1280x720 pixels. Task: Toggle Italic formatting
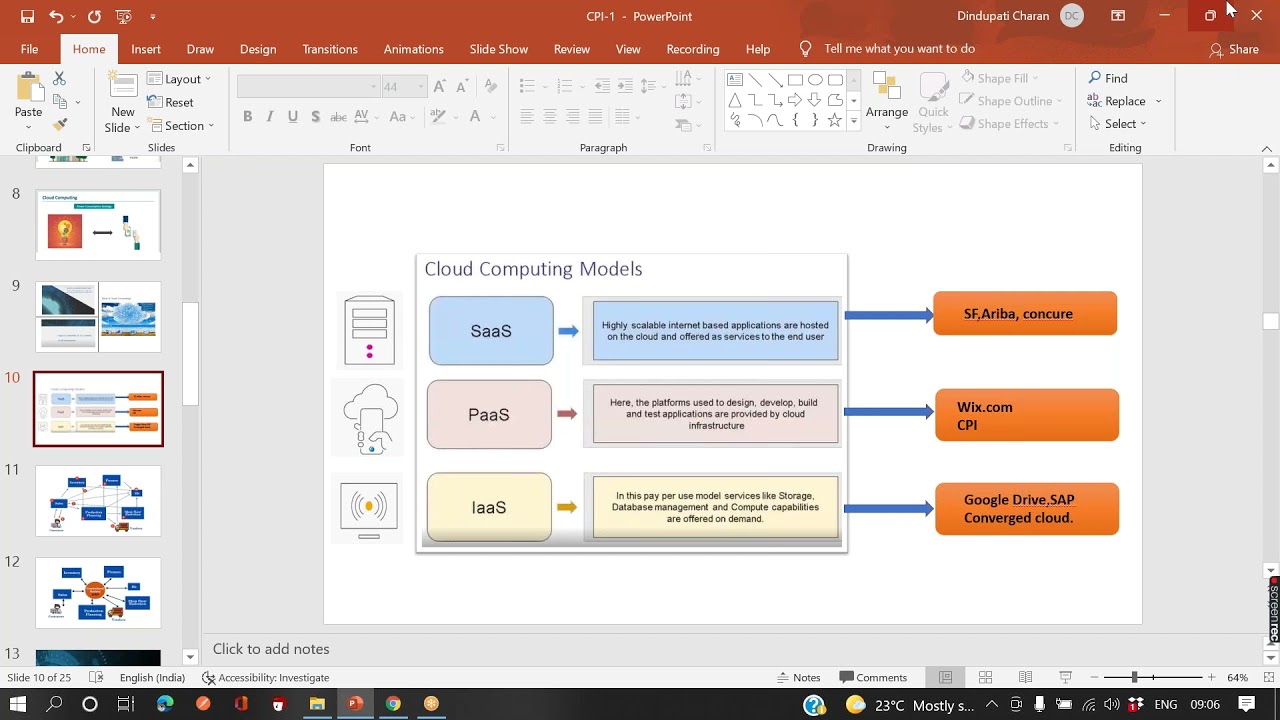click(269, 116)
